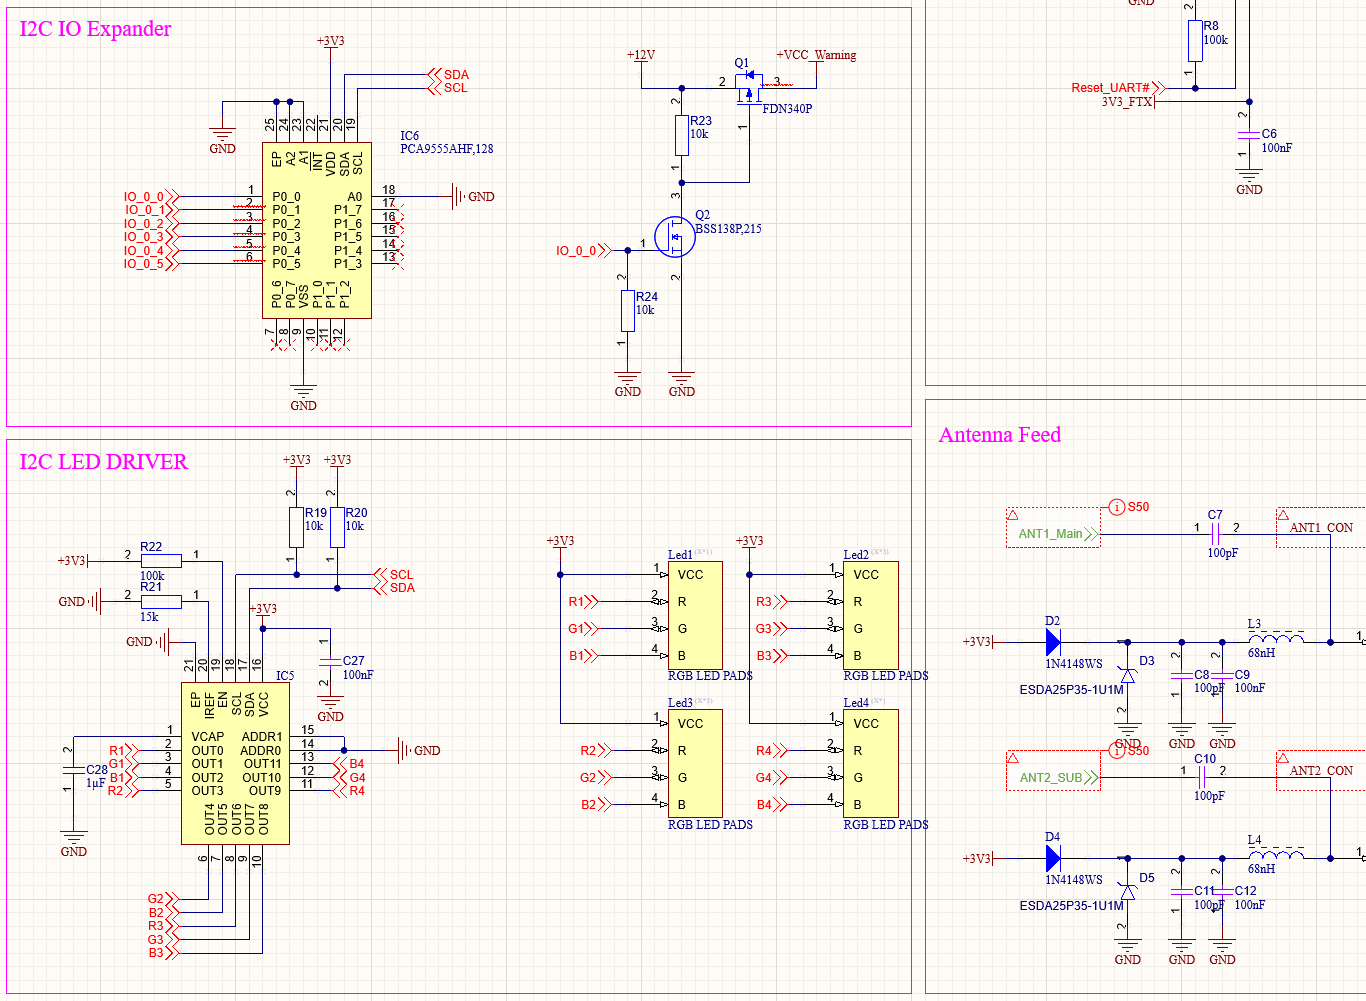This screenshot has width=1366, height=1001.
Task: Select the Reset_UART# net port
Action: click(x=1118, y=88)
